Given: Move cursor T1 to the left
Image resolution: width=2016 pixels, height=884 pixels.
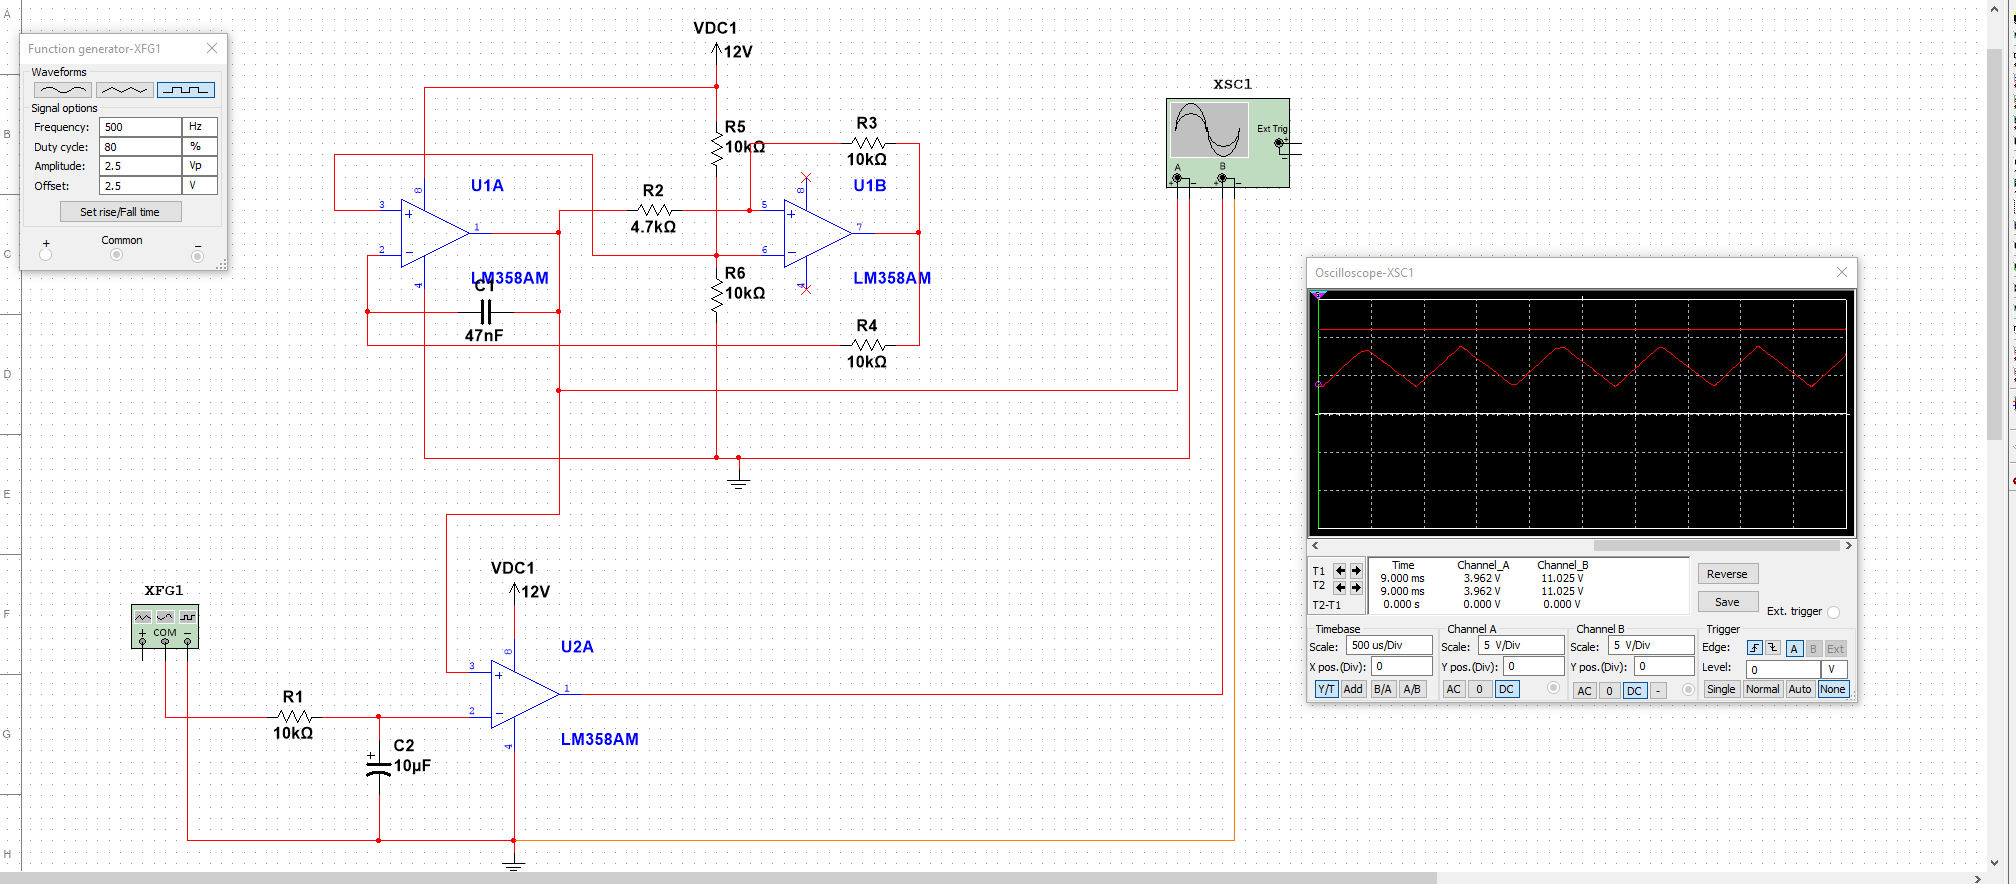Looking at the screenshot, I should click(x=1340, y=571).
